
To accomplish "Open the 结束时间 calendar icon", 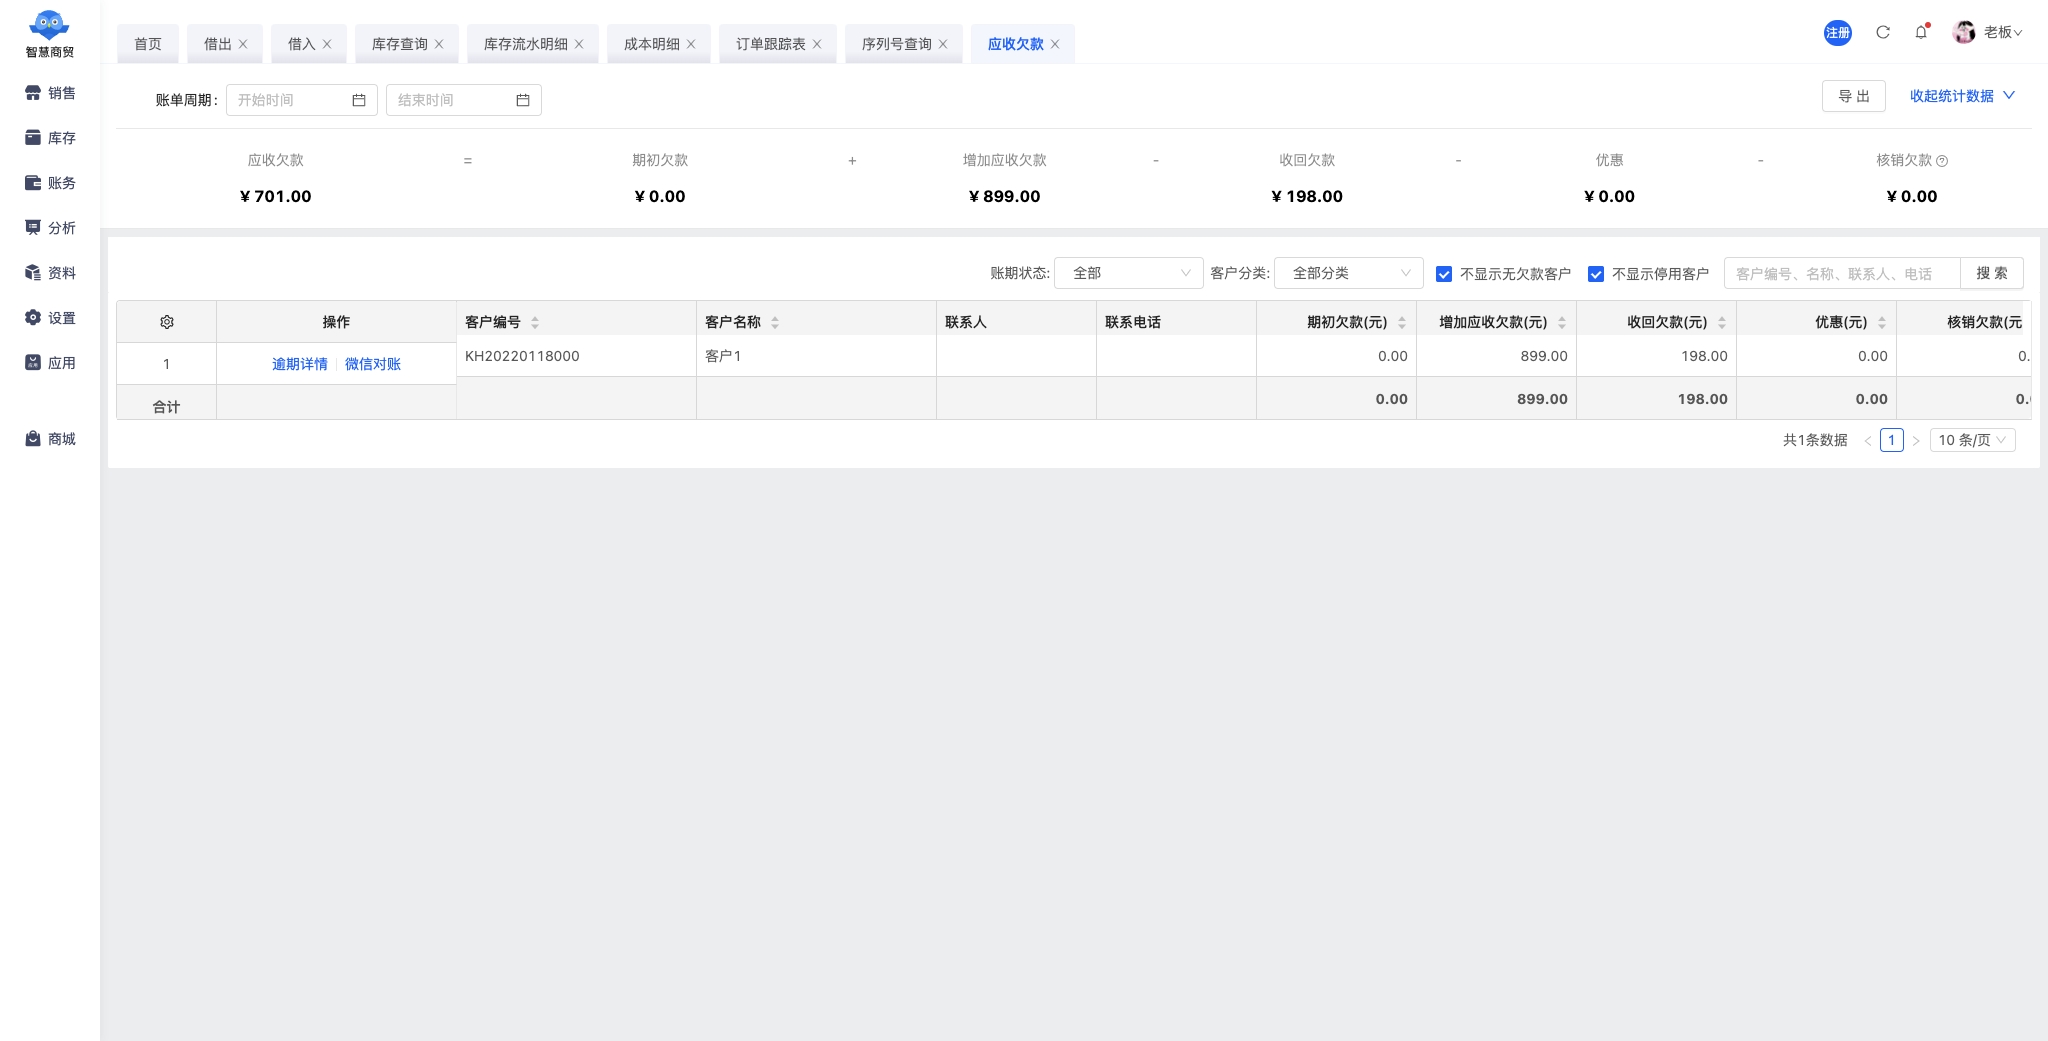I will 523,100.
